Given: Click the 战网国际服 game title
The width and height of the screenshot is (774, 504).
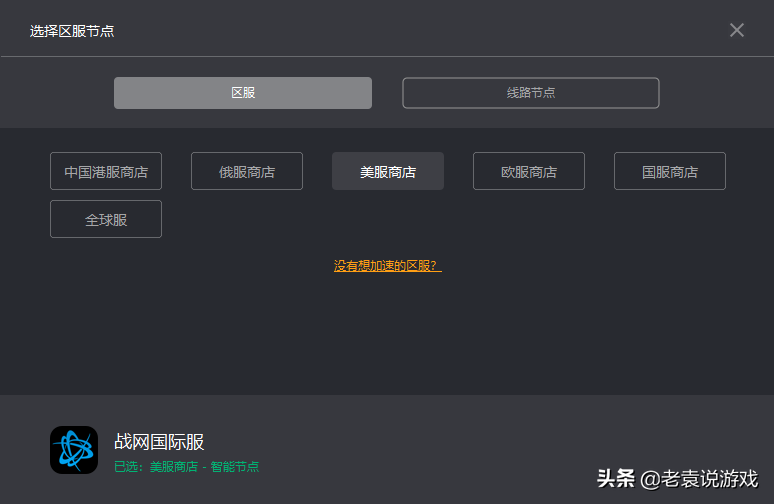Looking at the screenshot, I should coord(159,442).
